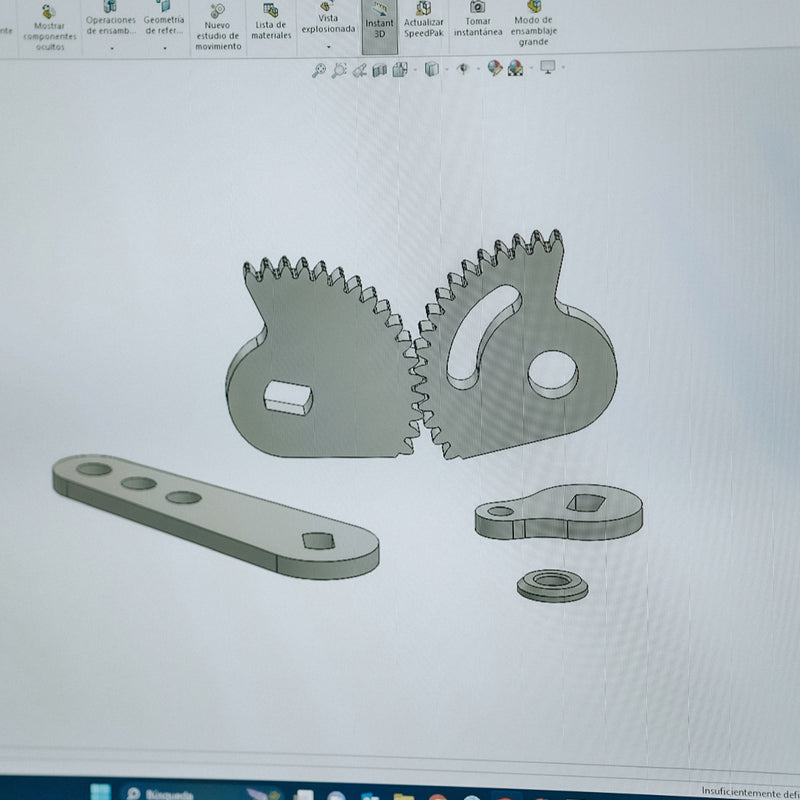The width and height of the screenshot is (800, 800).
Task: Click Vista explosionada command
Action: (328, 18)
